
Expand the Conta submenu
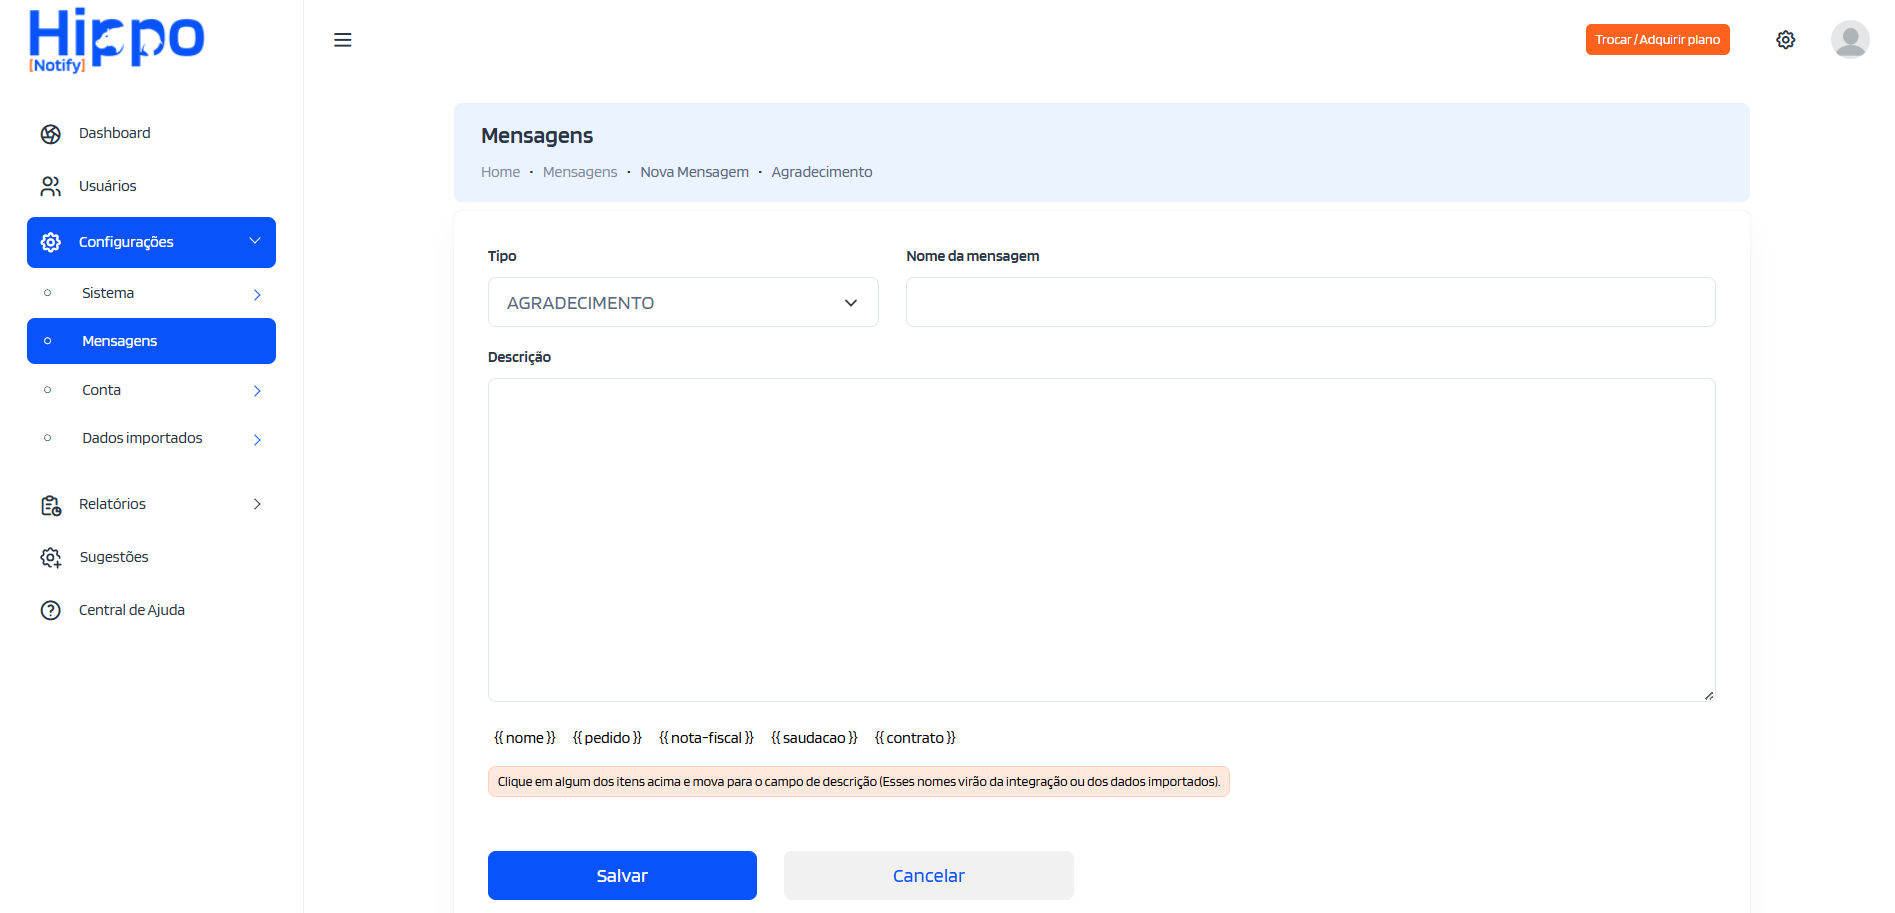(257, 391)
